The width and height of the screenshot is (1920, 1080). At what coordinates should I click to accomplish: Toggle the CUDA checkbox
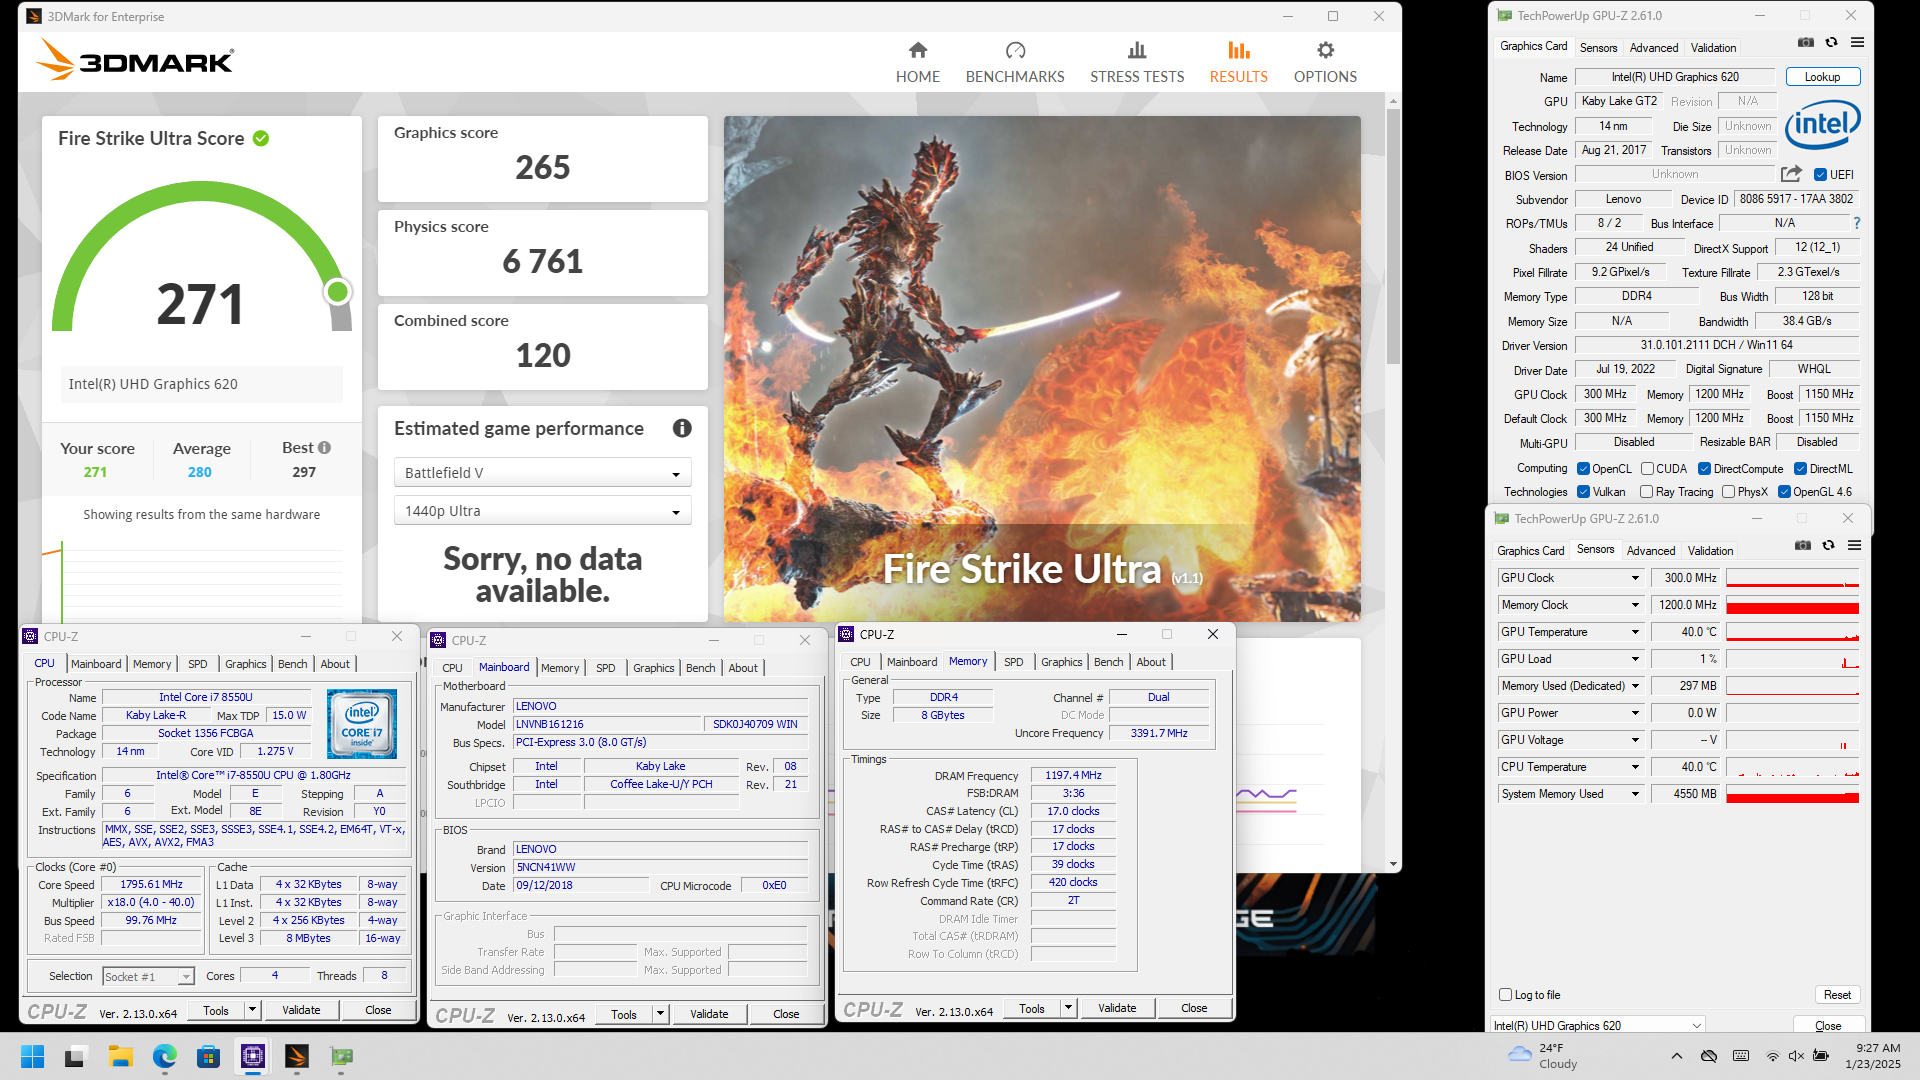[x=1646, y=468]
